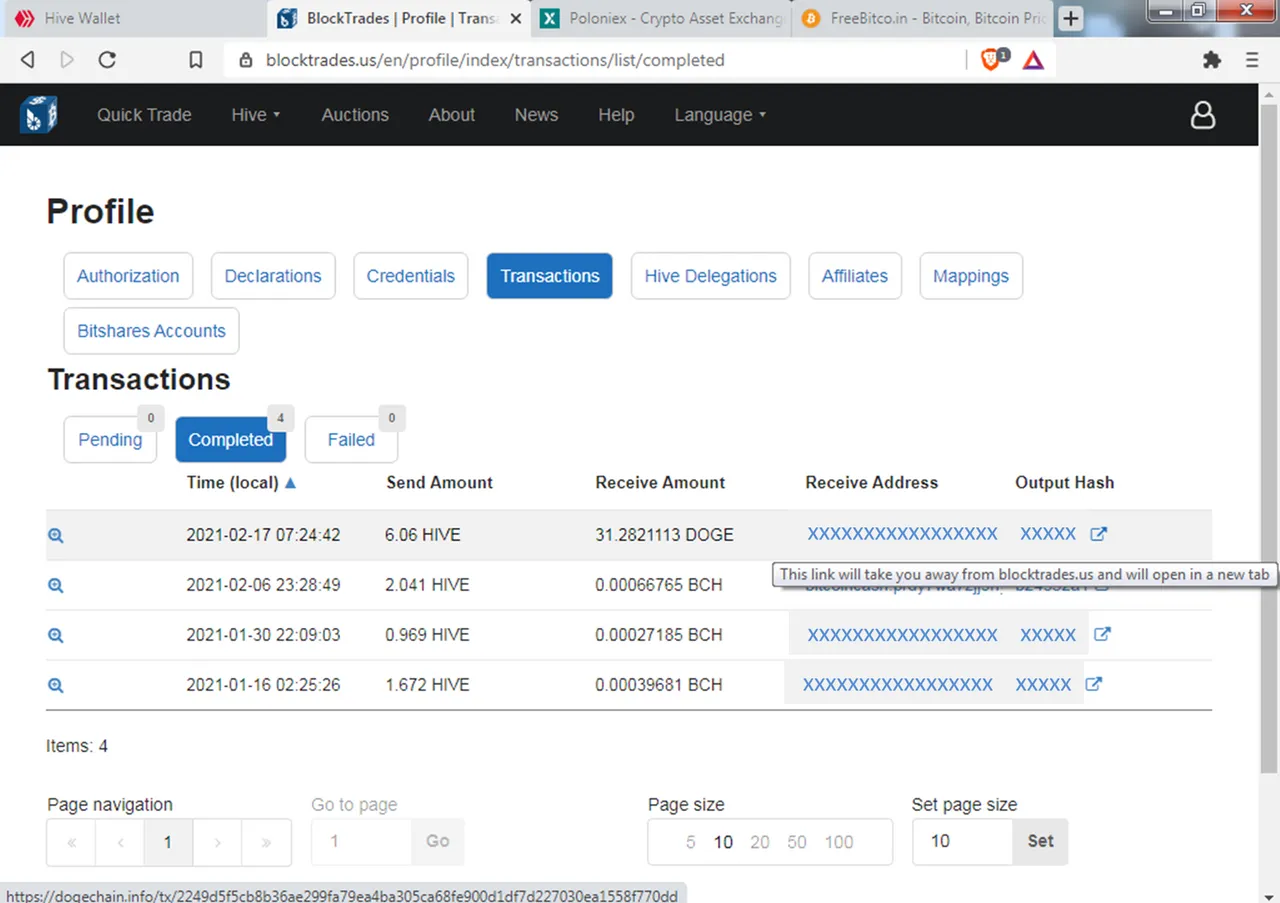Click the DOGE row receive address link
The width and height of the screenshot is (1280, 903).
(x=902, y=534)
